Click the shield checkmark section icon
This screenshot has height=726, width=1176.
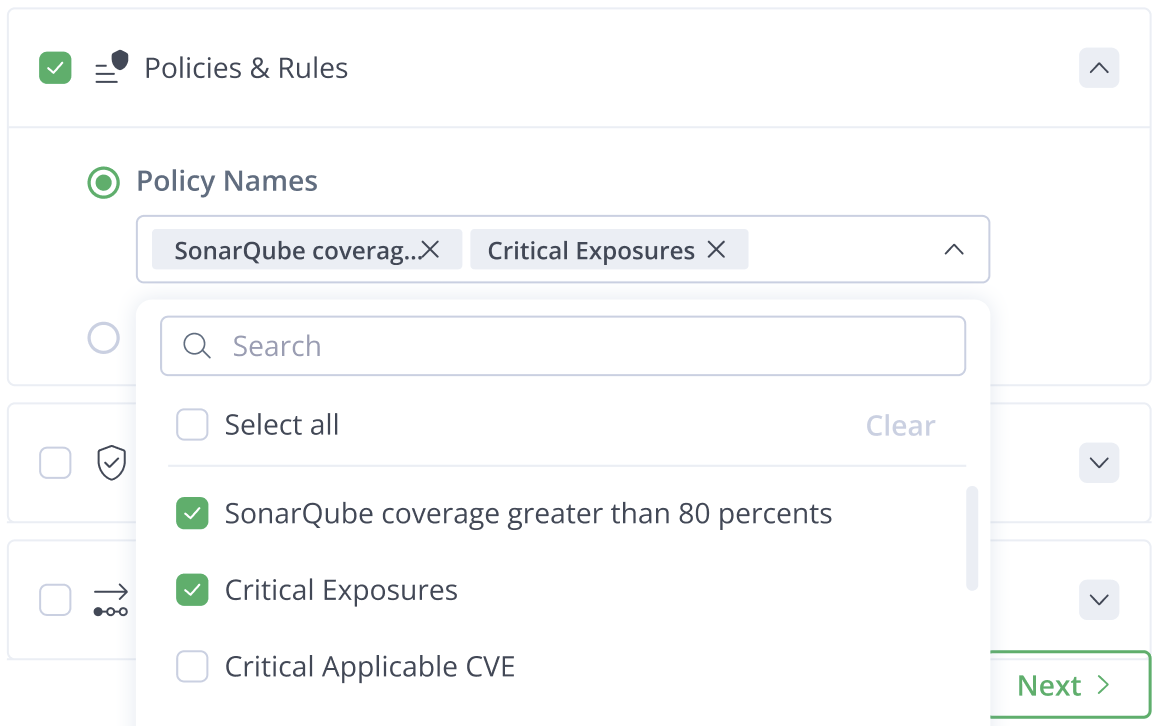pos(111,462)
